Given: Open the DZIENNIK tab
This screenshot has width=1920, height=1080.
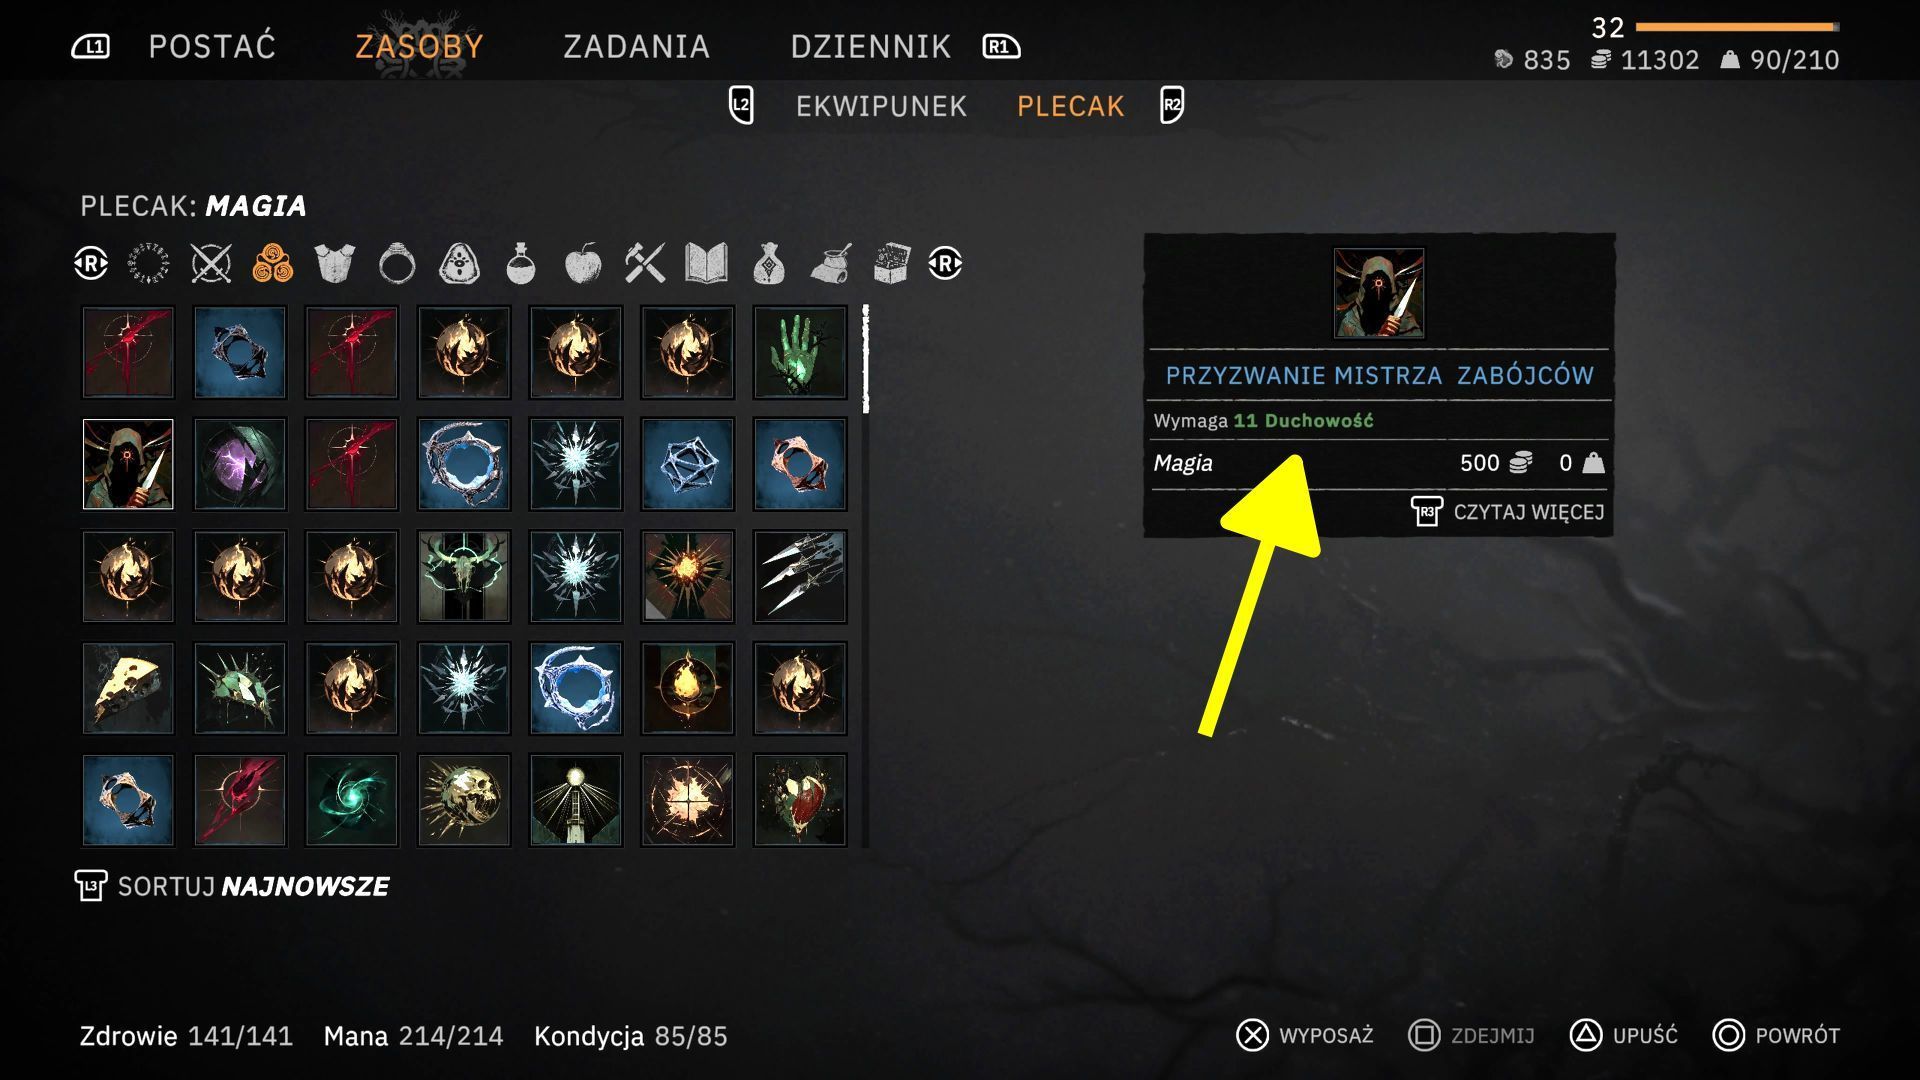Looking at the screenshot, I should [x=871, y=46].
